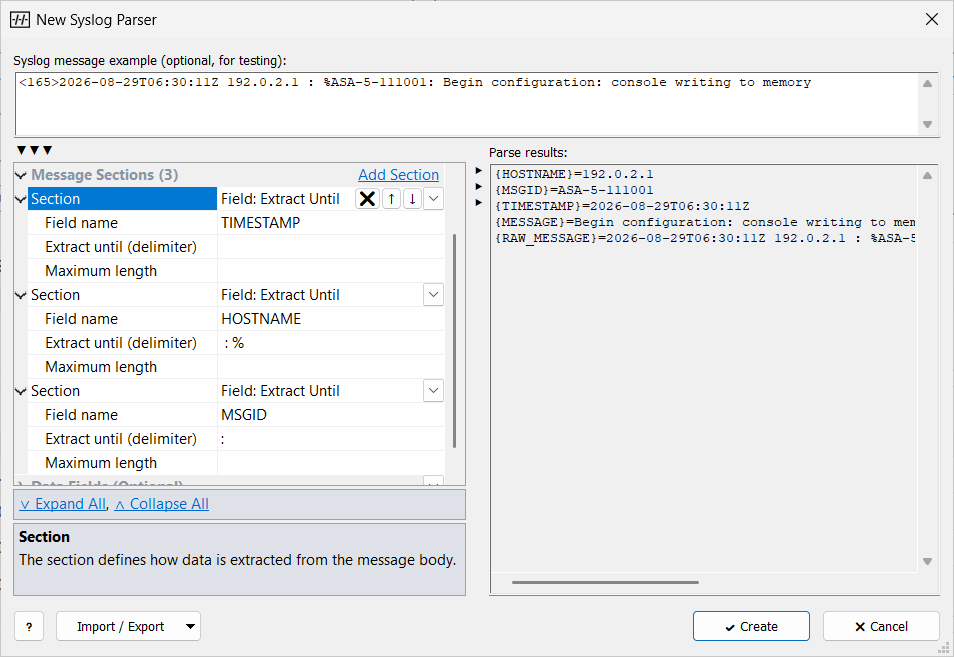This screenshot has width=954, height=657.
Task: Click the Add Section link
Action: (399, 175)
